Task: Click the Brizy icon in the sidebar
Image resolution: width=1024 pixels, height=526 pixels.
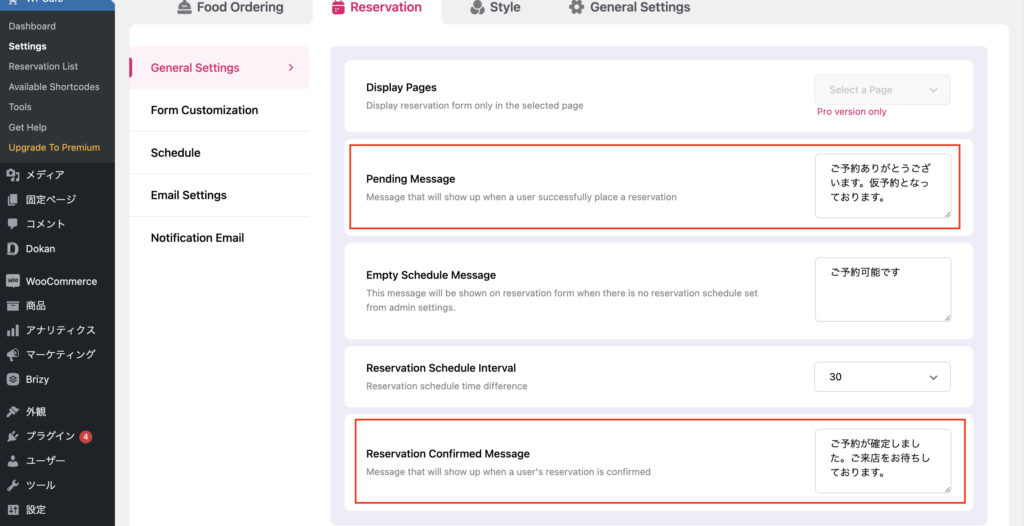Action: point(12,379)
